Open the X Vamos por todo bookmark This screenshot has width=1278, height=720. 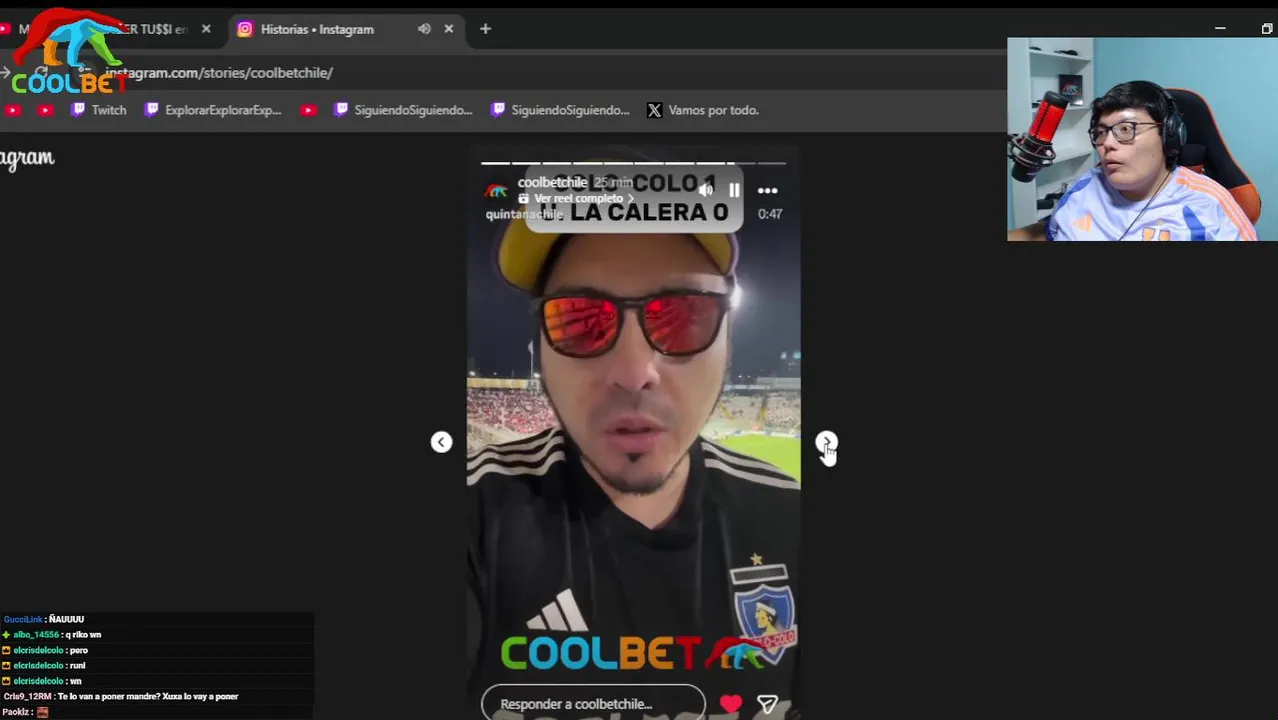click(x=703, y=110)
